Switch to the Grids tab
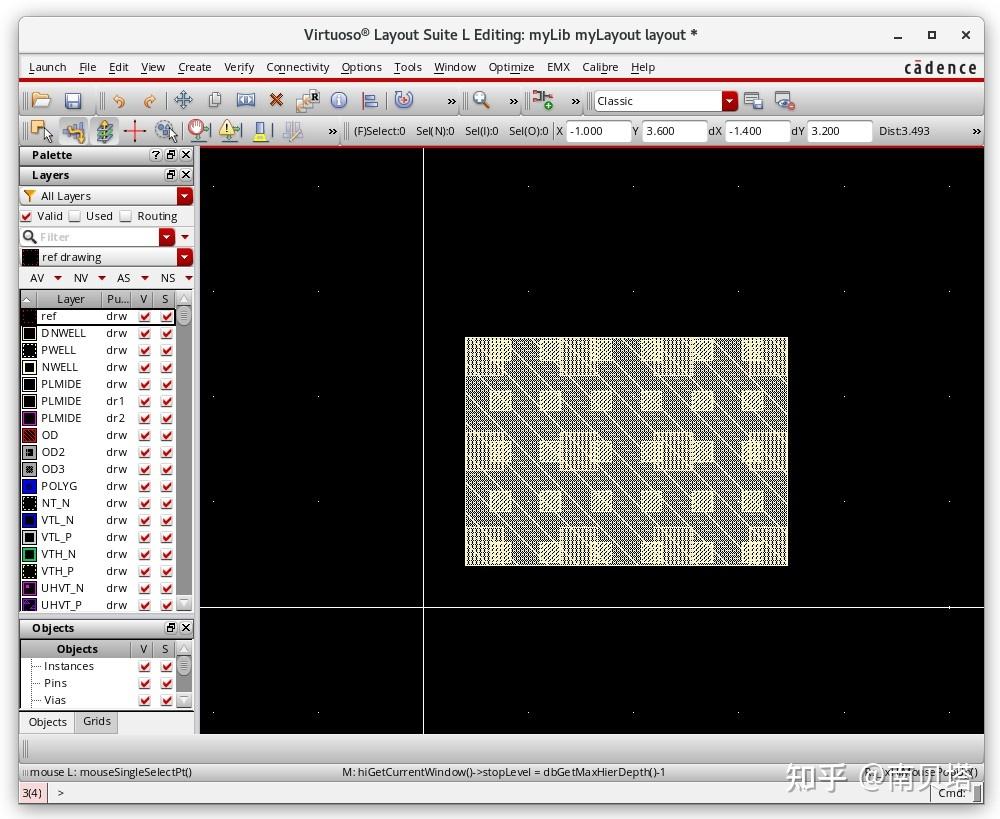The image size is (1000, 819). (x=97, y=721)
